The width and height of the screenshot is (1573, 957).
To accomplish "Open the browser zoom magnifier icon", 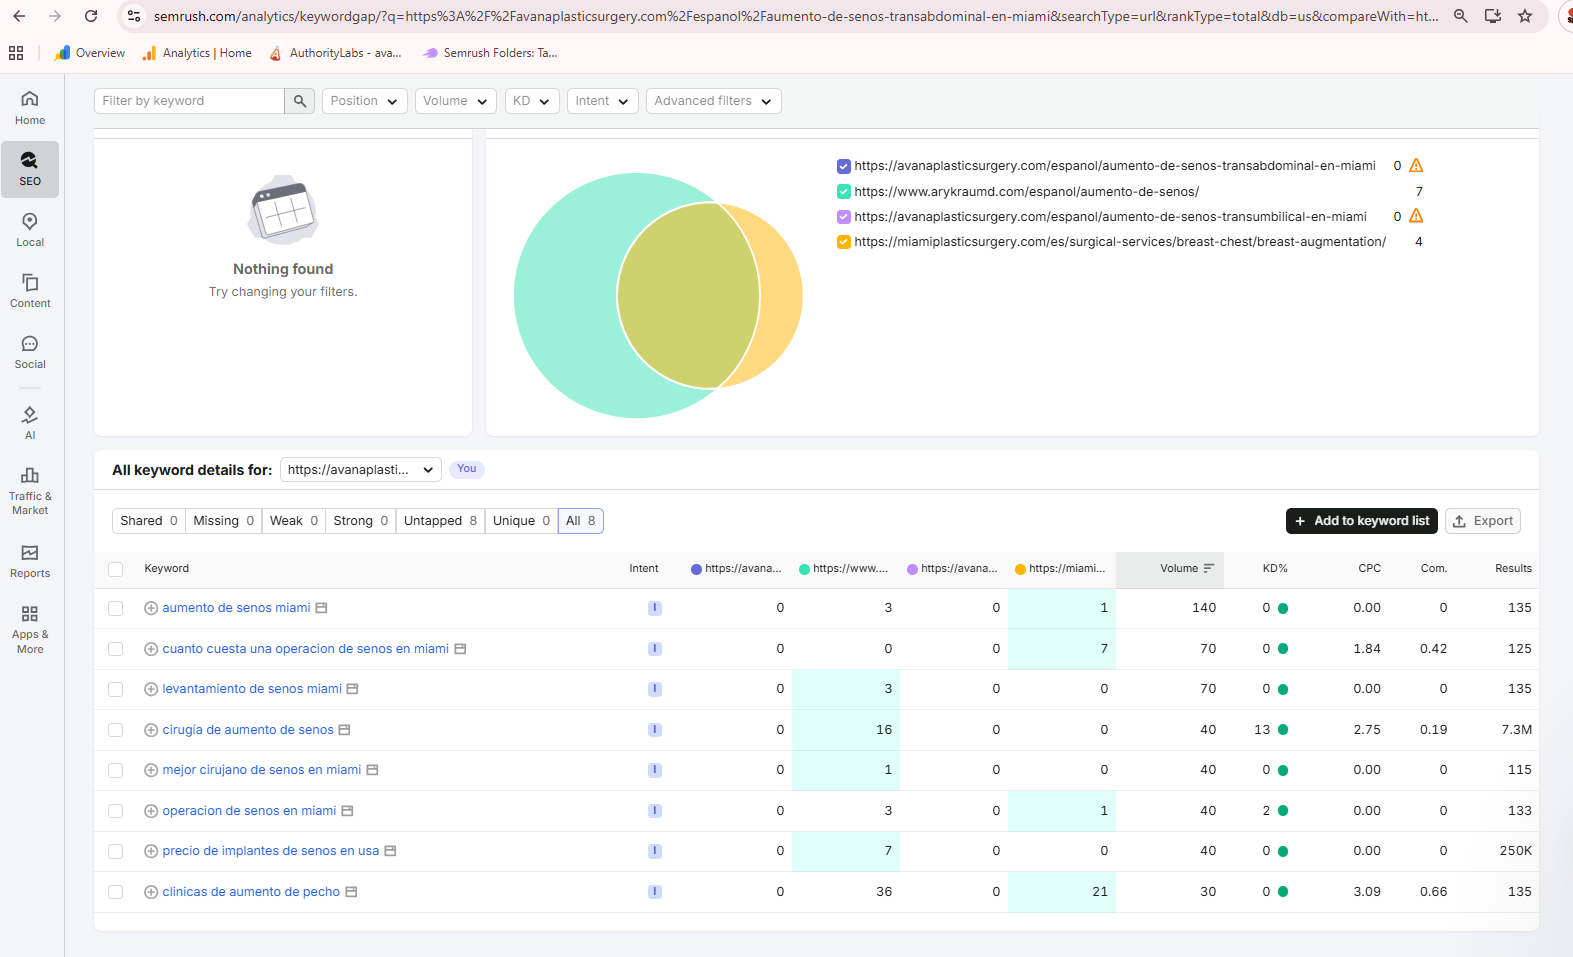I will [x=1461, y=16].
